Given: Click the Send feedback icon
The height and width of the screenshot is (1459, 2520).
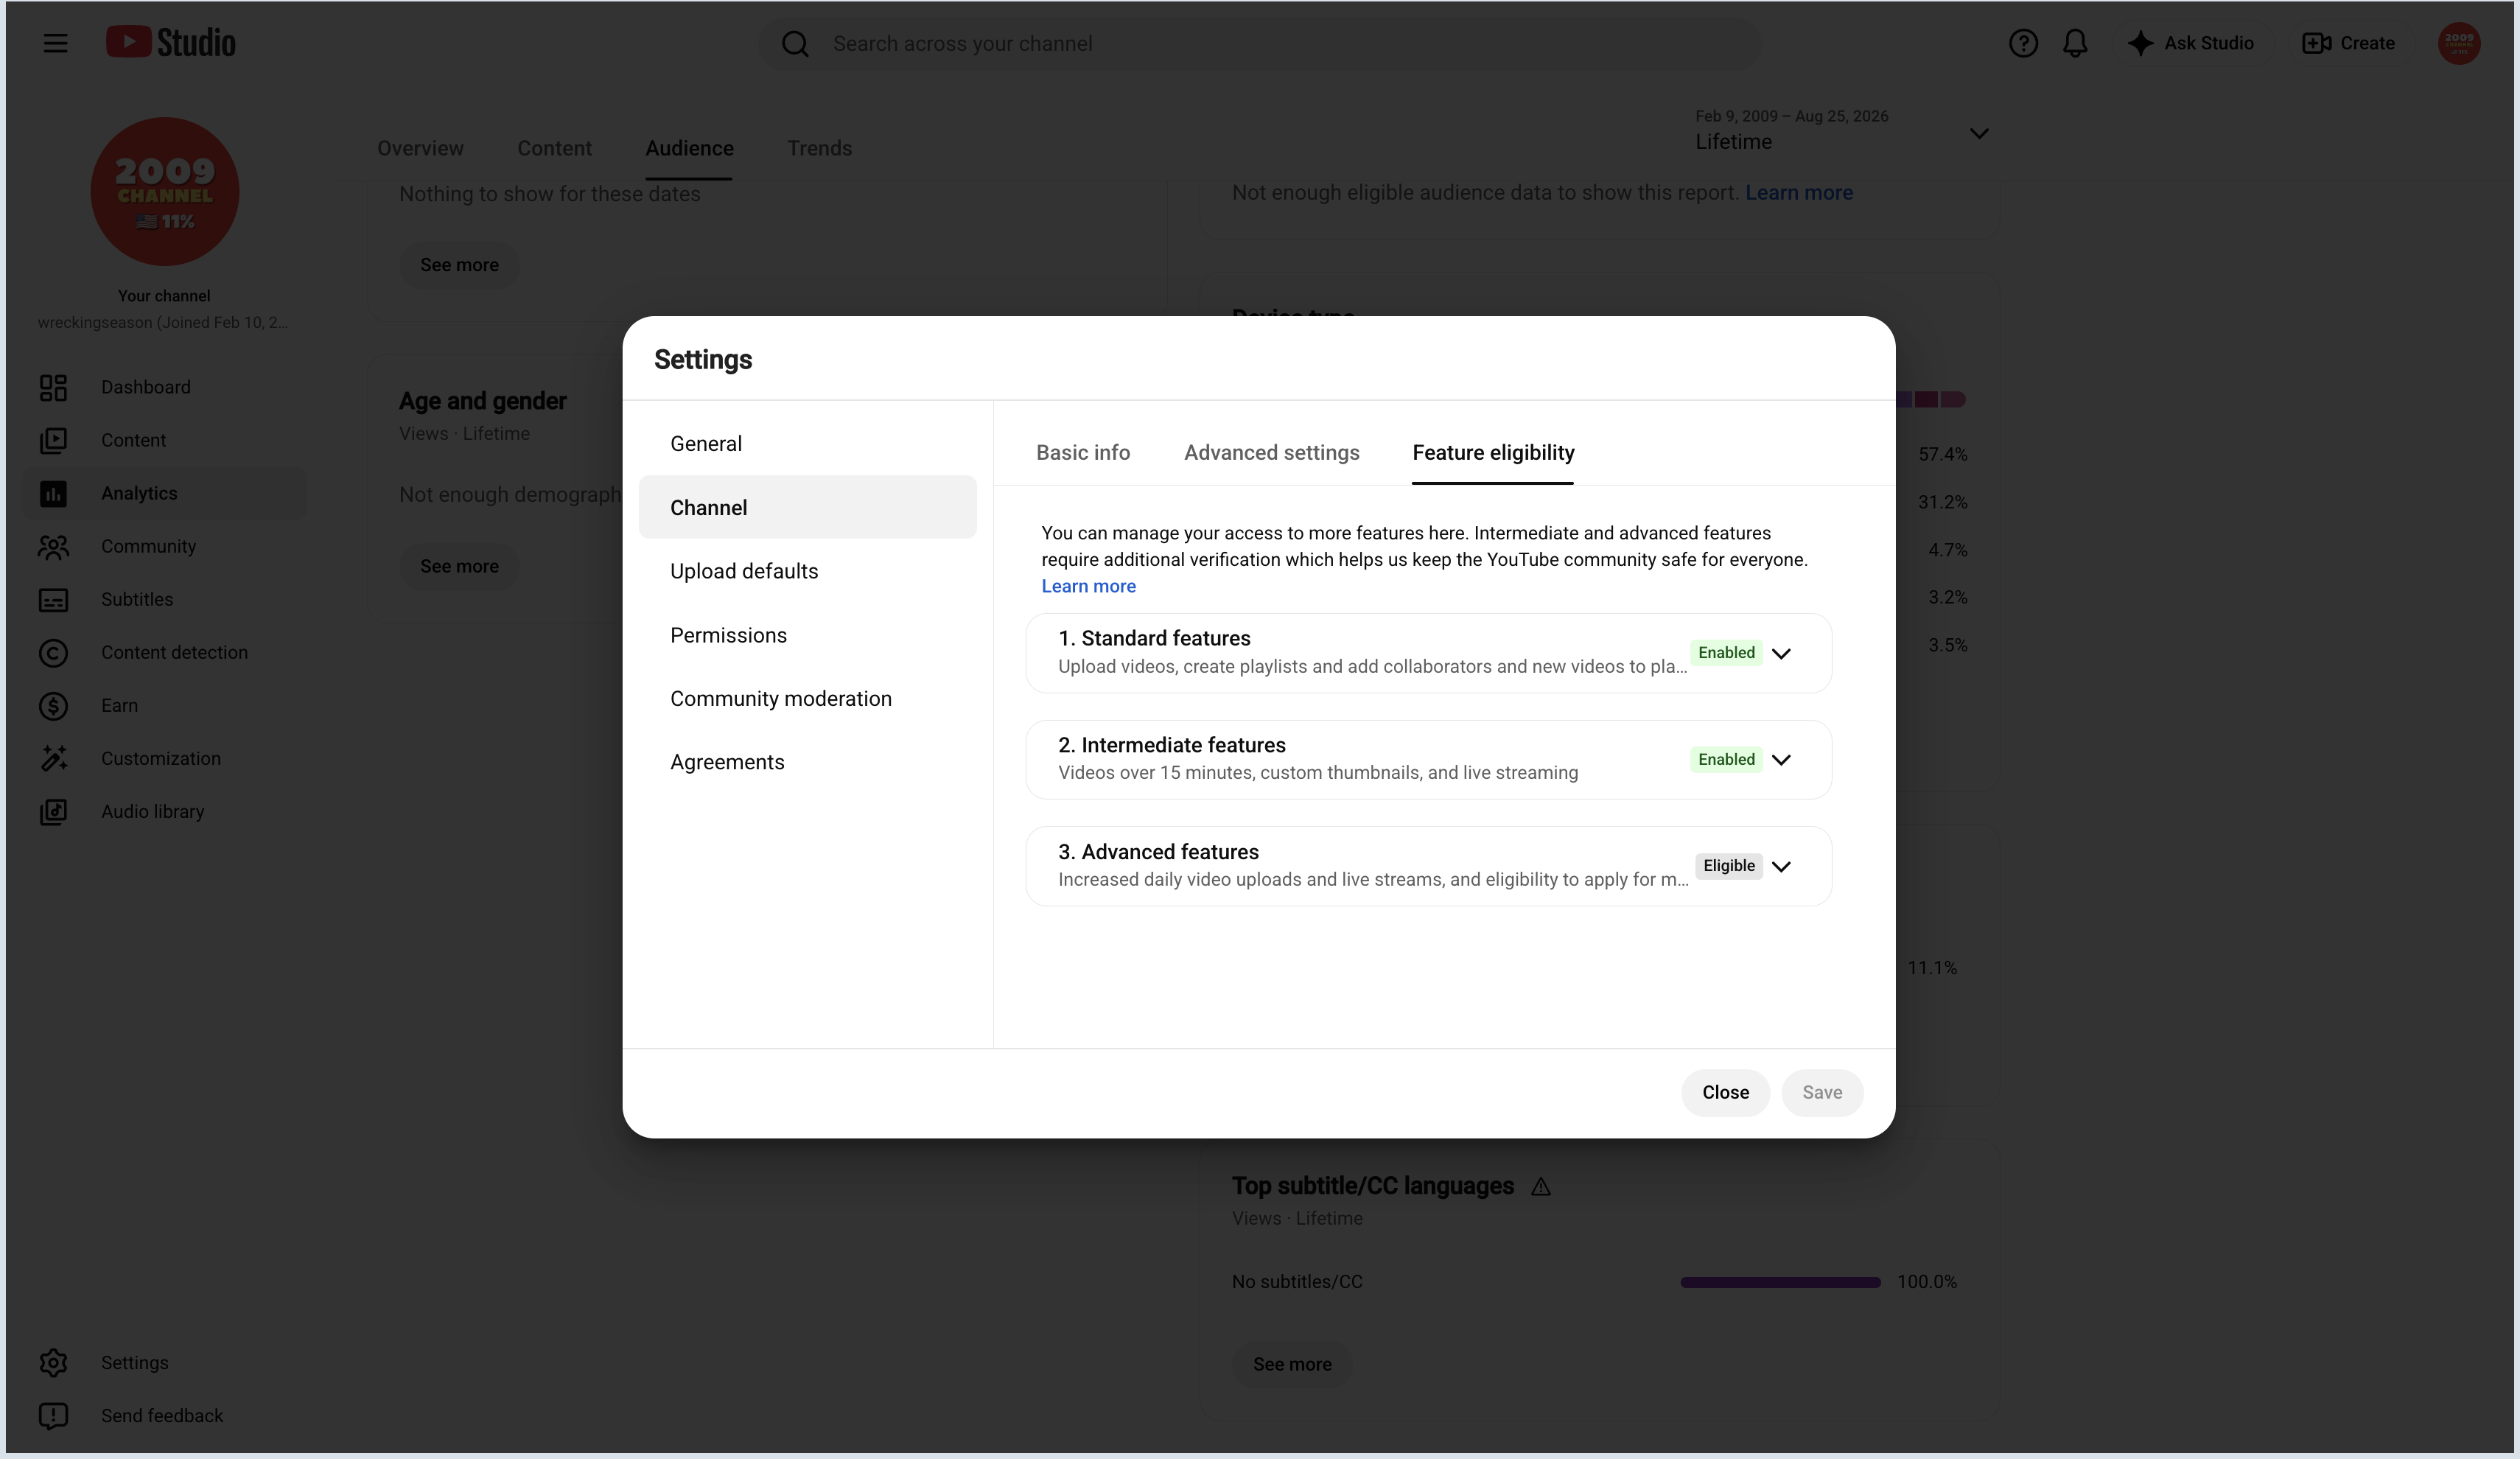Looking at the screenshot, I should 53,1415.
